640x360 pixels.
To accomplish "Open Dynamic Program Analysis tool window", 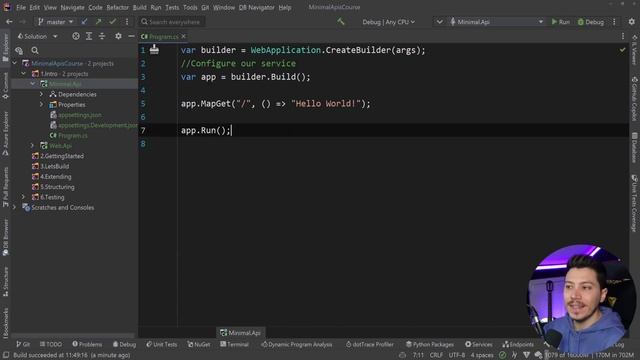I will click(297, 344).
